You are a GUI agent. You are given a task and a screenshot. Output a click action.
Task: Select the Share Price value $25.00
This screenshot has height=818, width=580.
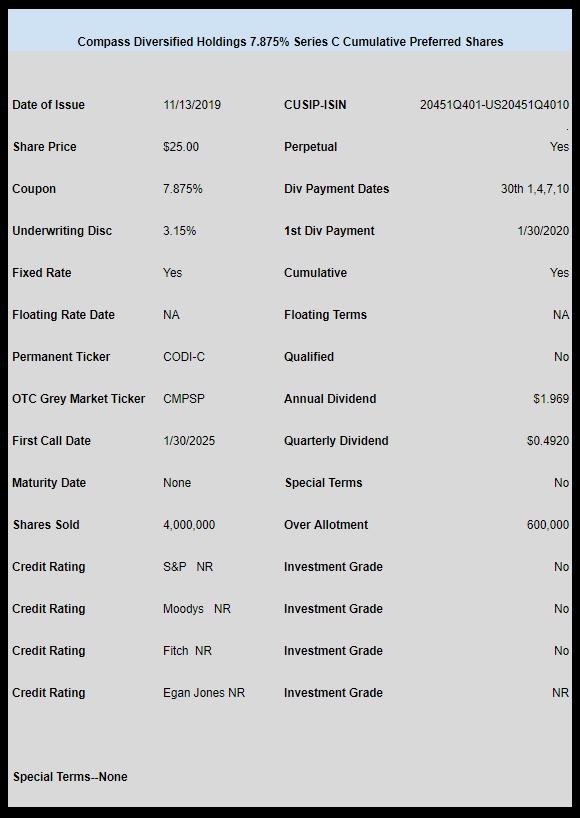[181, 147]
